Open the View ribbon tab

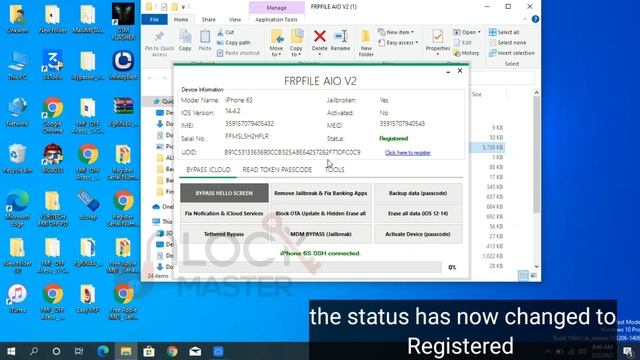(x=235, y=20)
